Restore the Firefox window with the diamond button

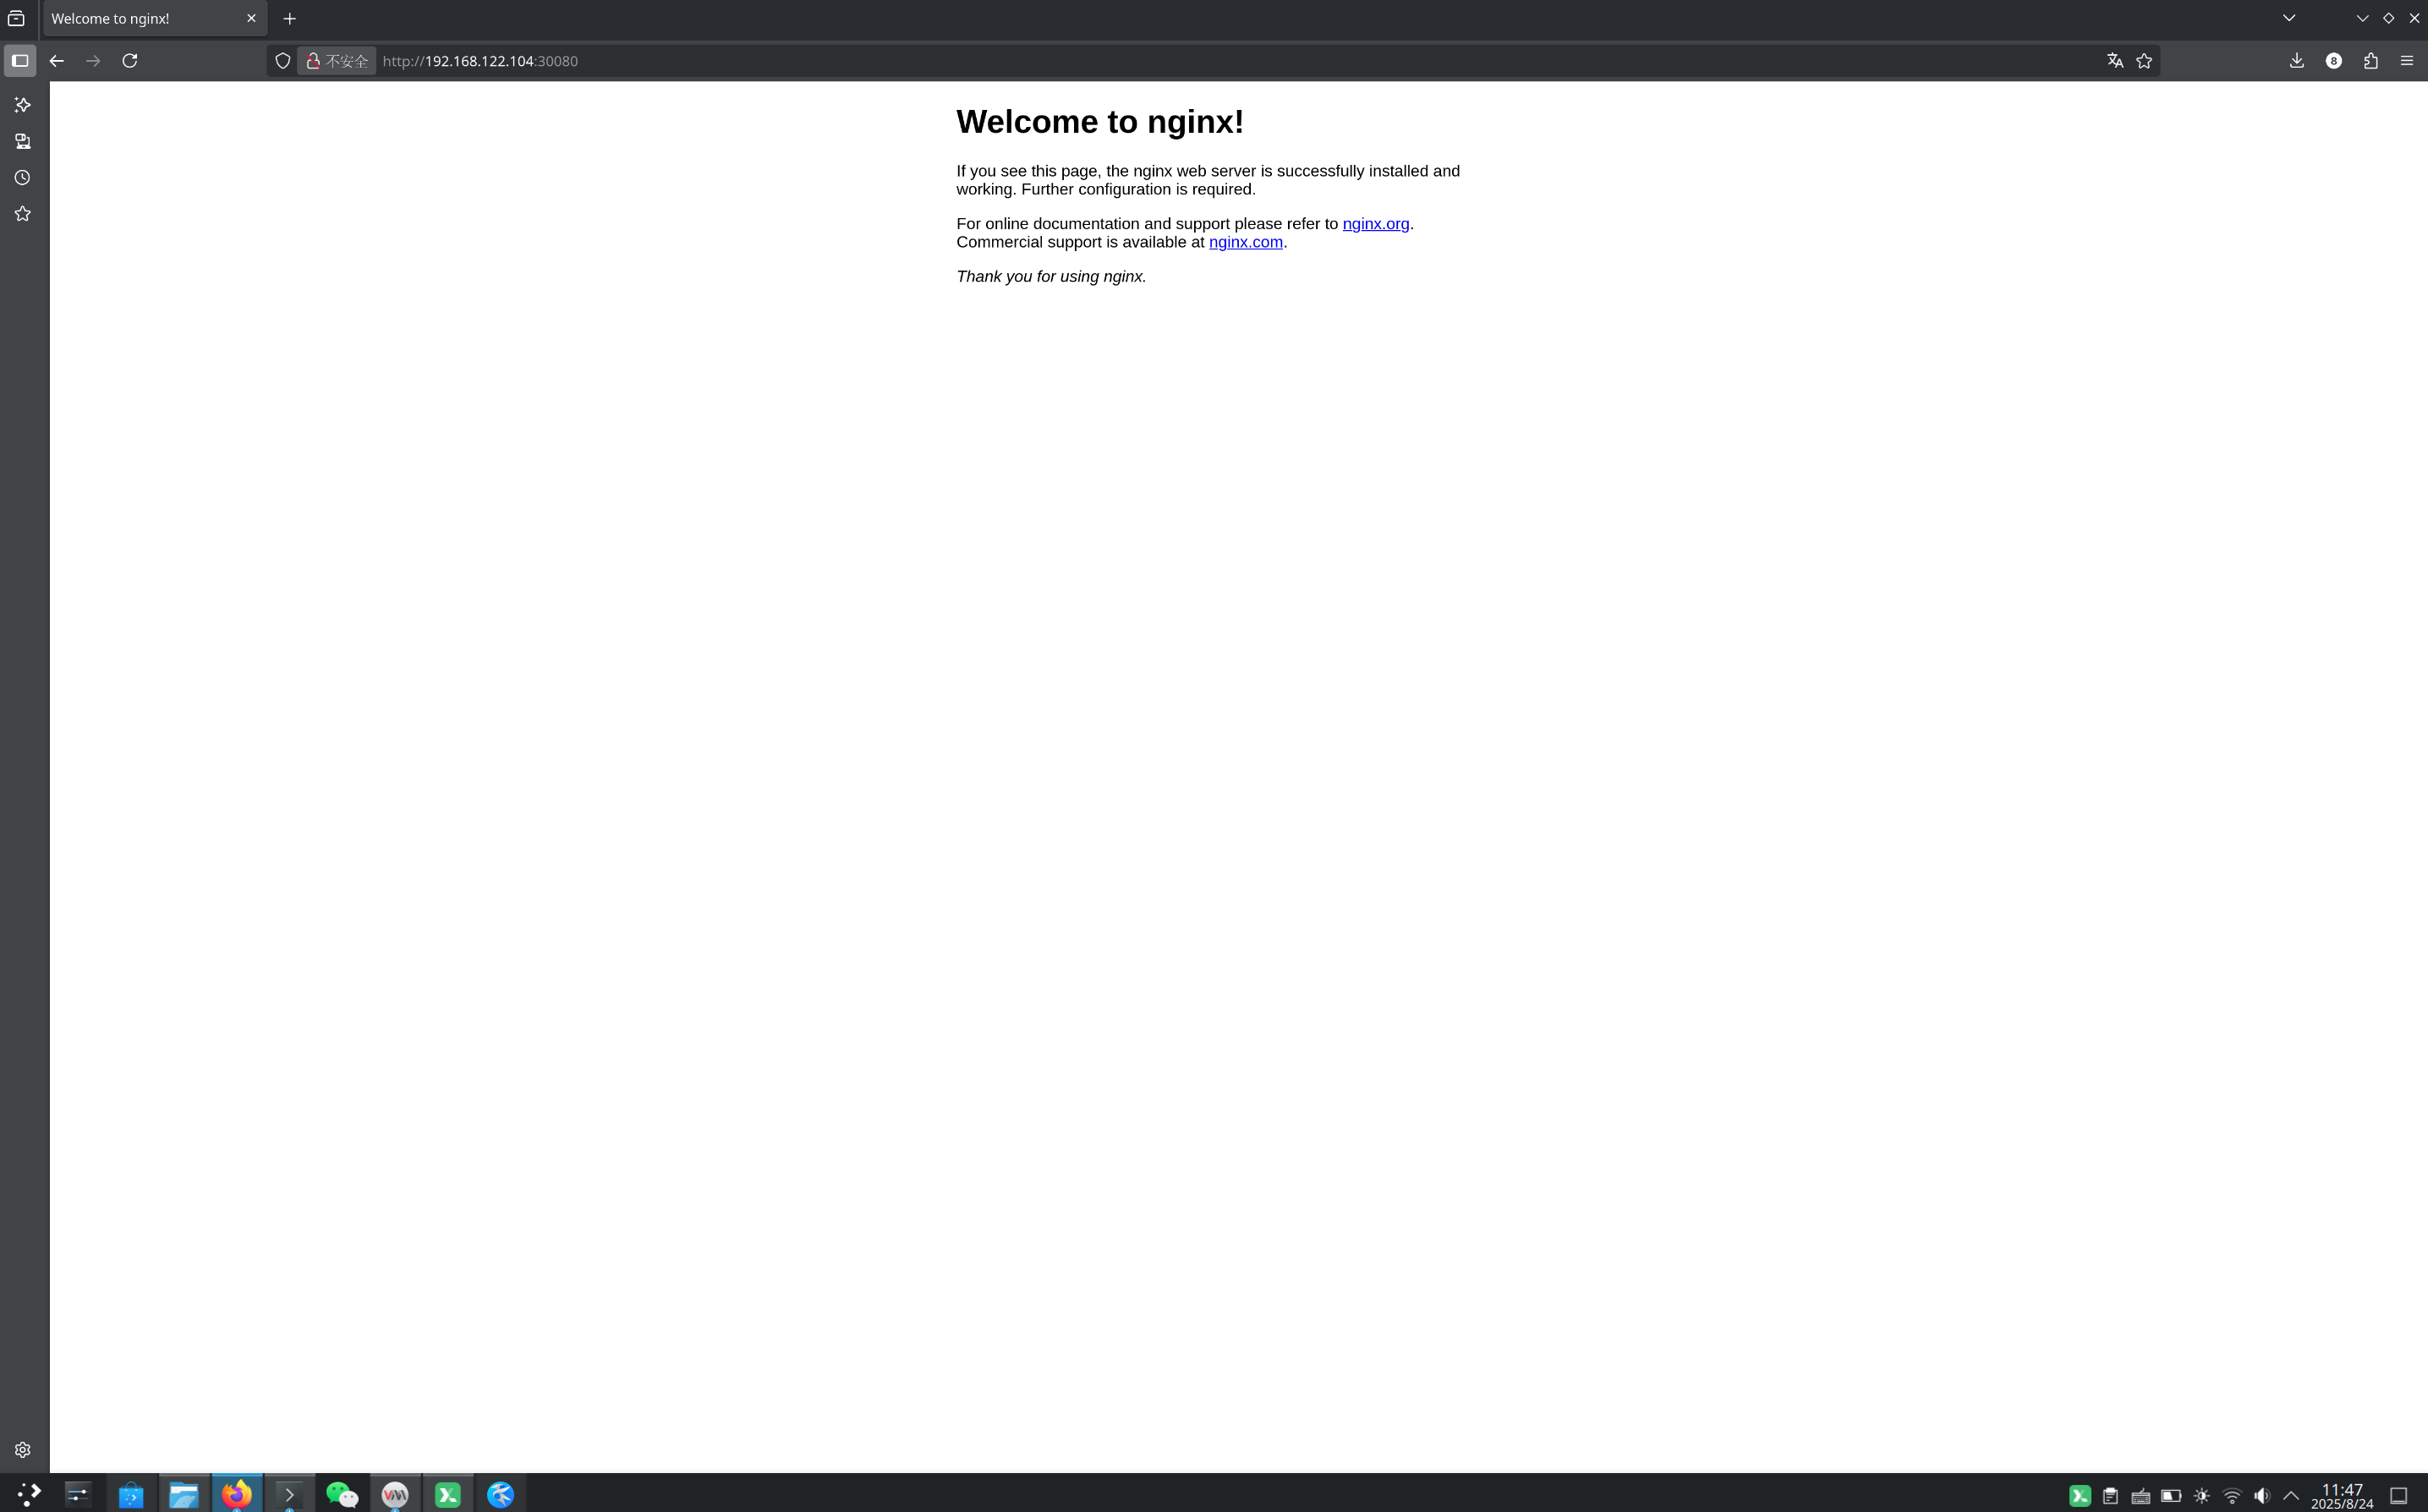click(x=2389, y=18)
